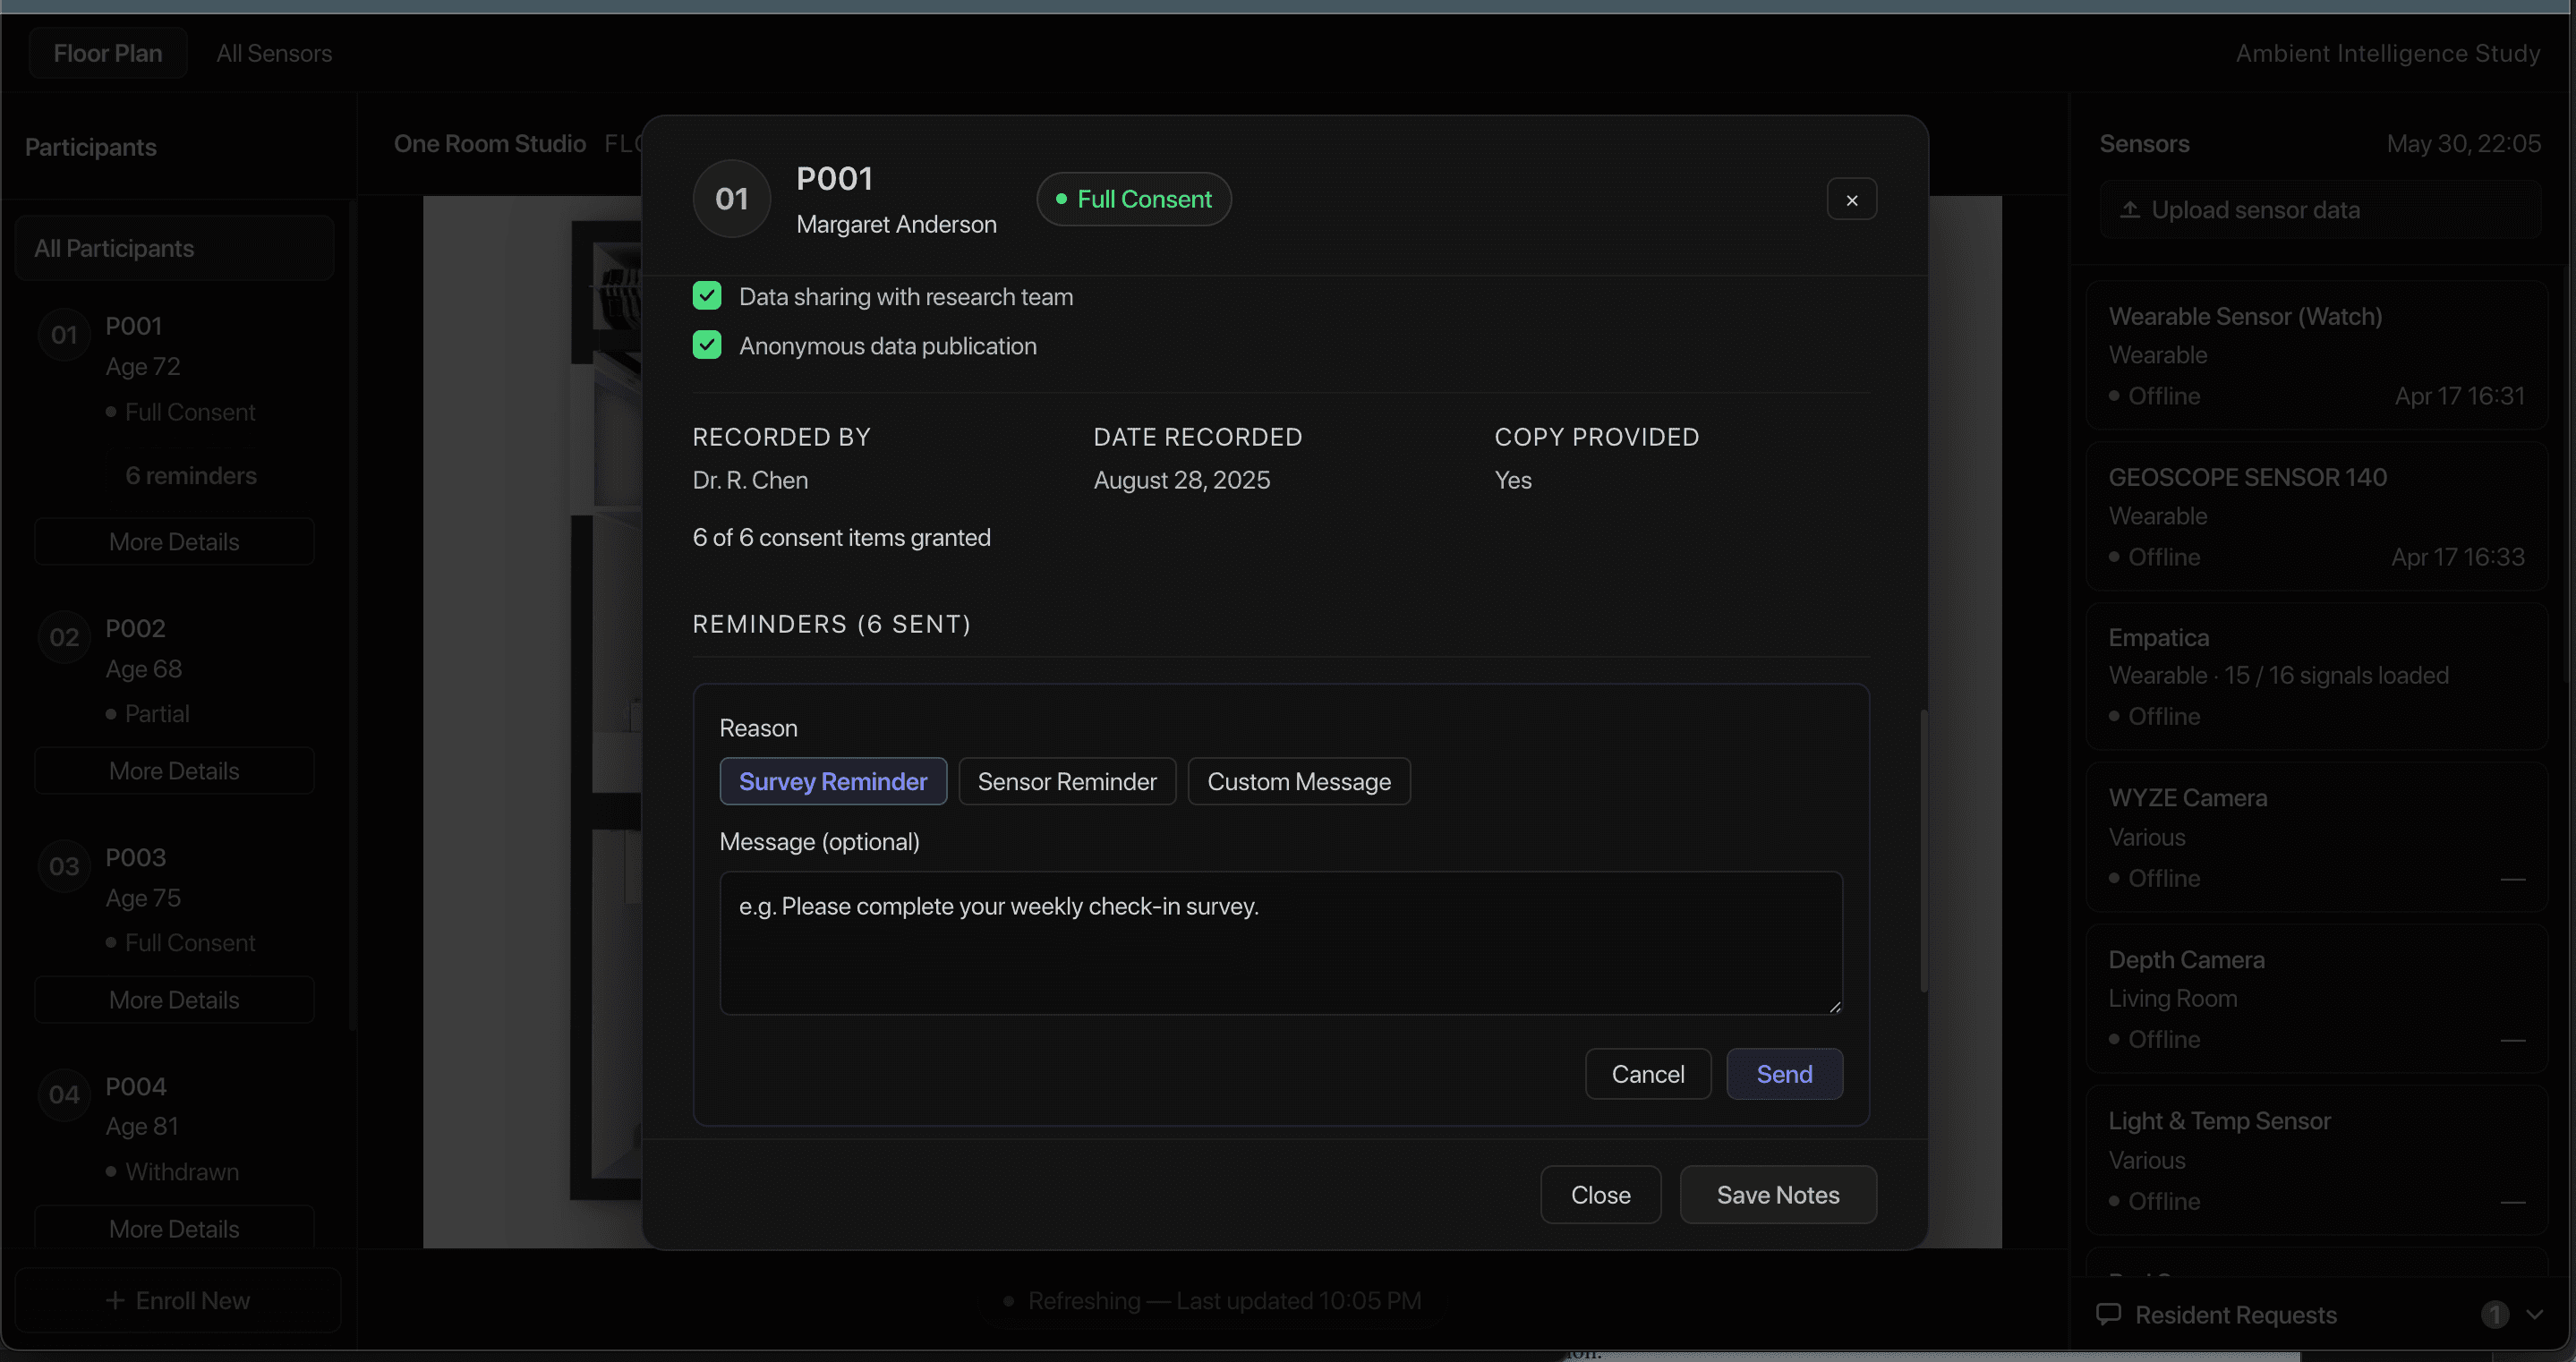2576x1362 pixels.
Task: Open More Details for P001
Action: tap(174, 541)
